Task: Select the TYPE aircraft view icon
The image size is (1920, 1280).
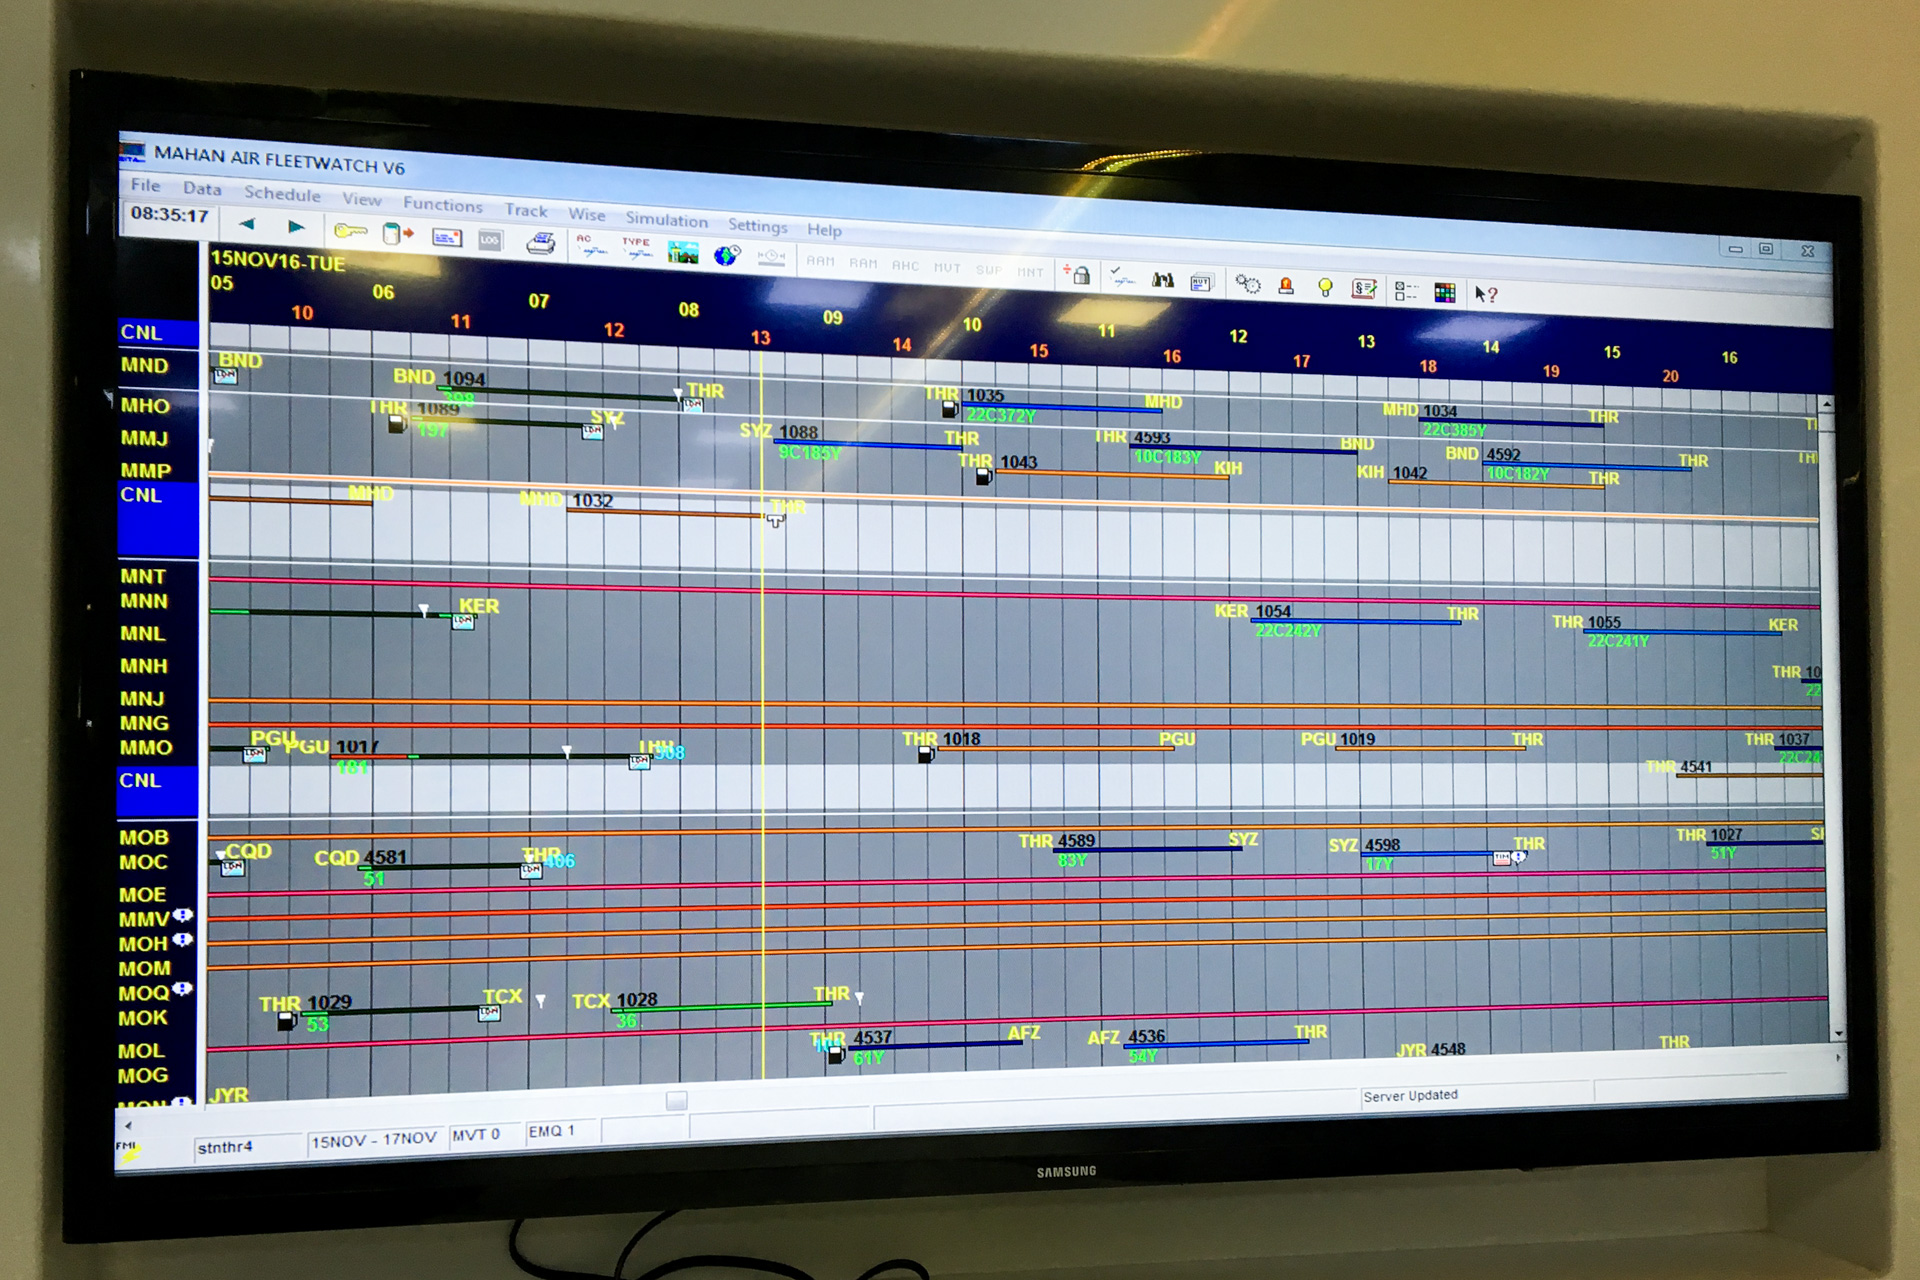Action: point(636,248)
